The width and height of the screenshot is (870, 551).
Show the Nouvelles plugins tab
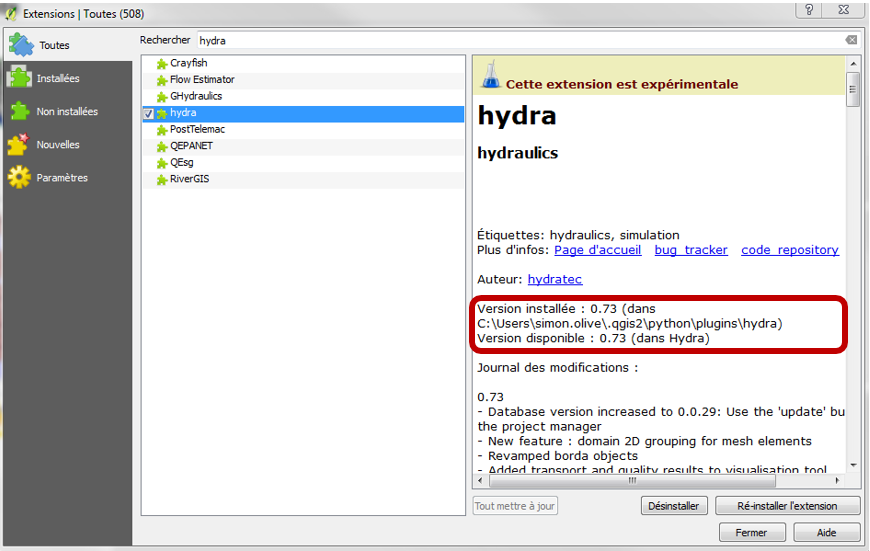pyautogui.click(x=68, y=145)
